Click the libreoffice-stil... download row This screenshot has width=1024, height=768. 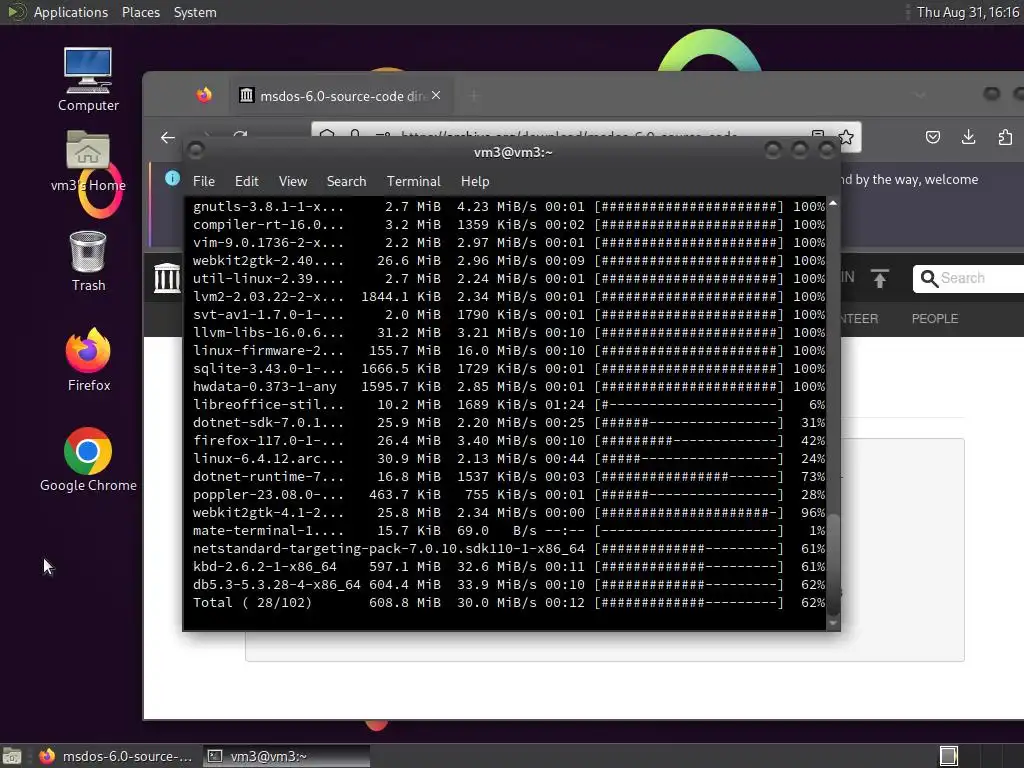coord(508,405)
